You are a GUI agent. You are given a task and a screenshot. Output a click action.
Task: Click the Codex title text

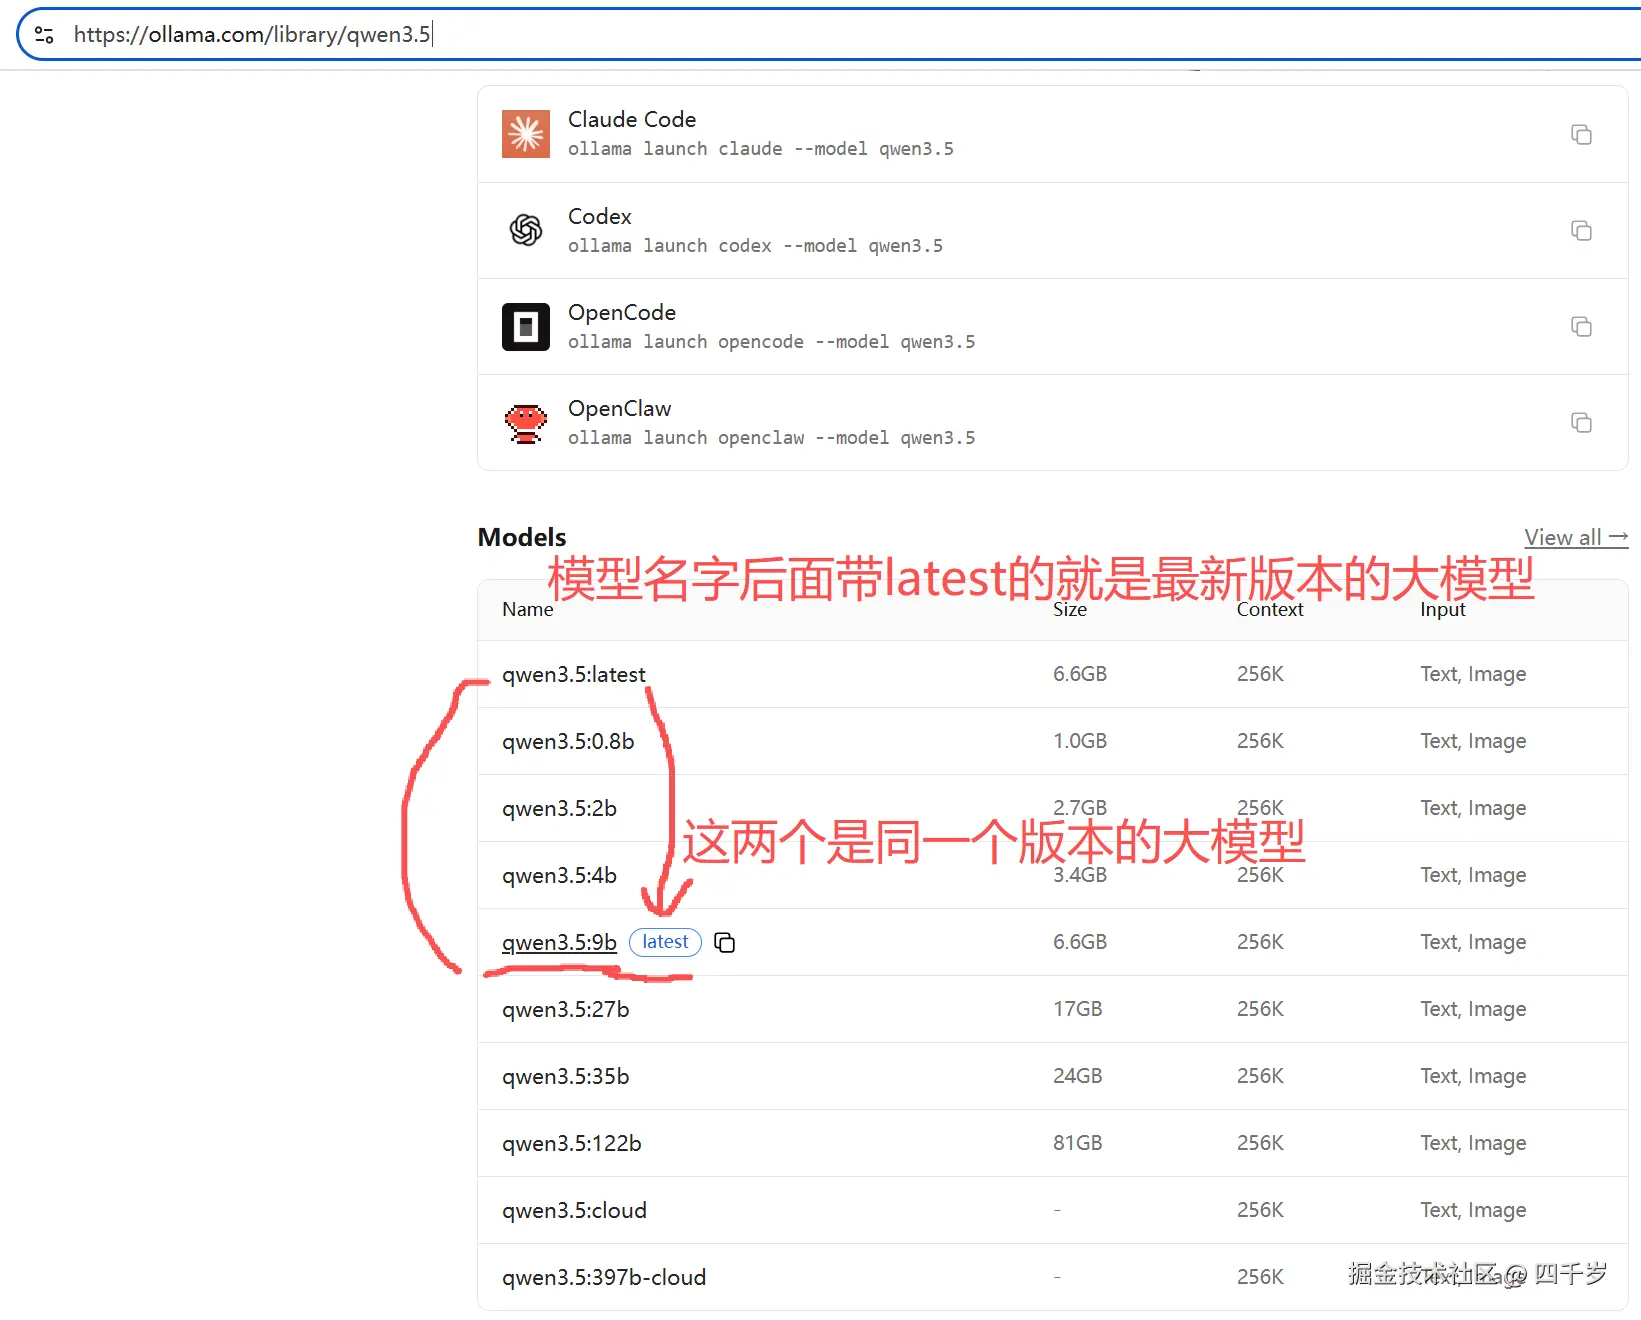(x=600, y=216)
